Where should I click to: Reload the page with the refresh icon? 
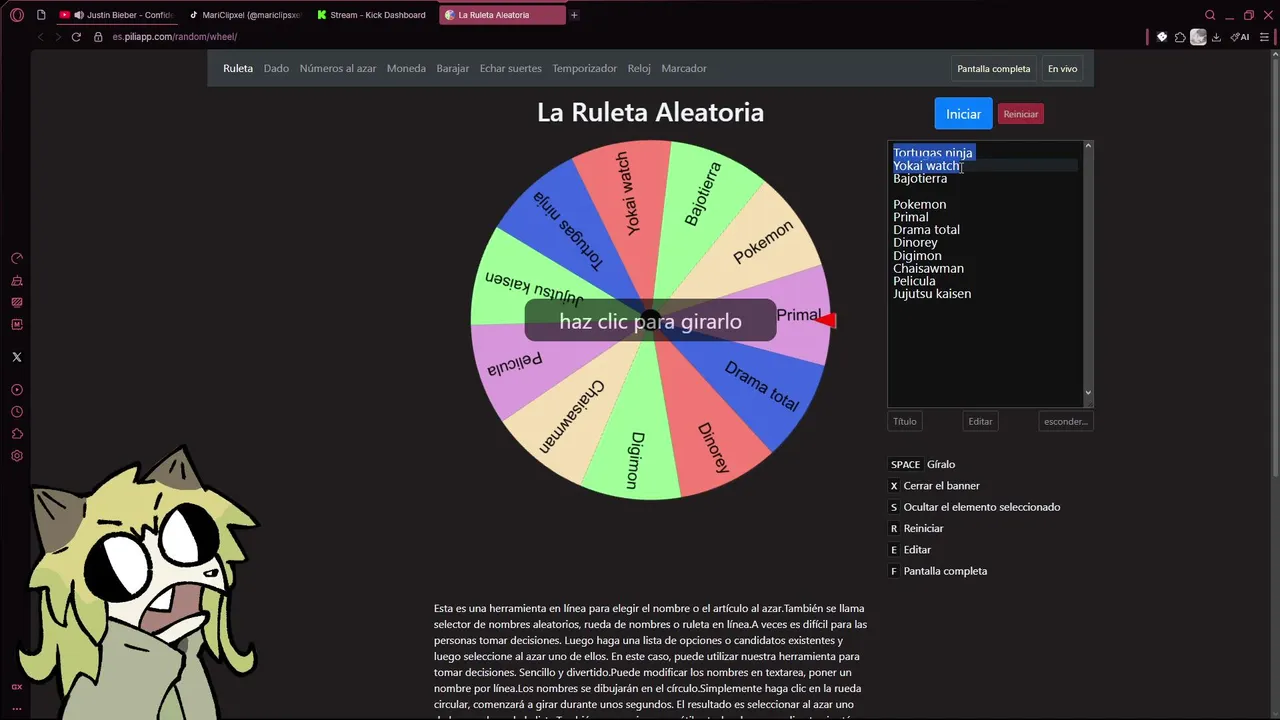tap(75, 37)
